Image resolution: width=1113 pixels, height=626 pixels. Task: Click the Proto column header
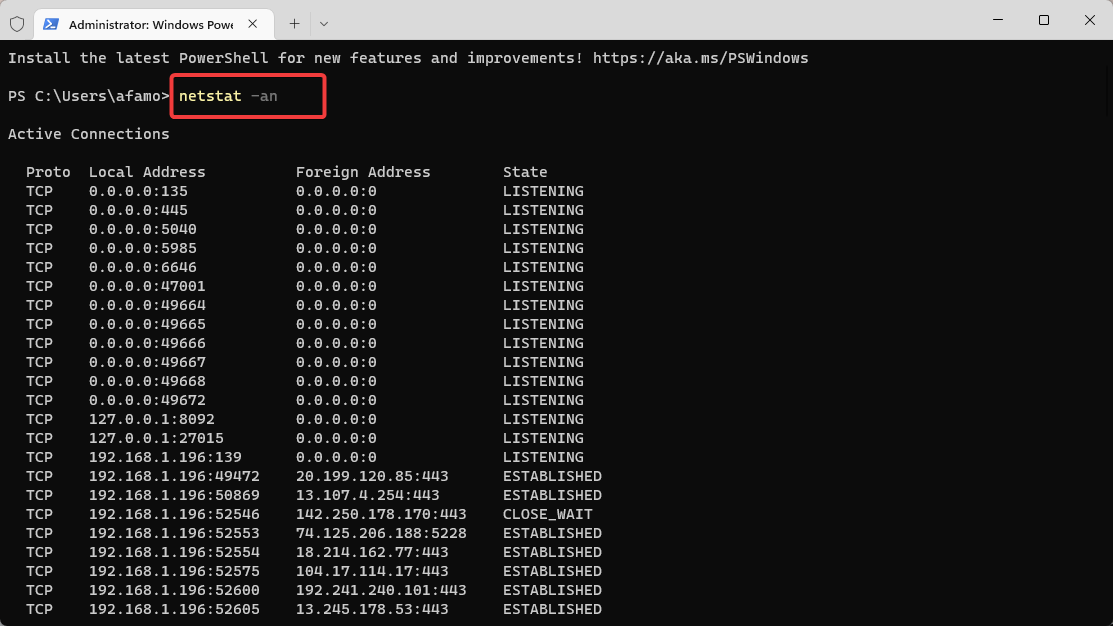(48, 171)
